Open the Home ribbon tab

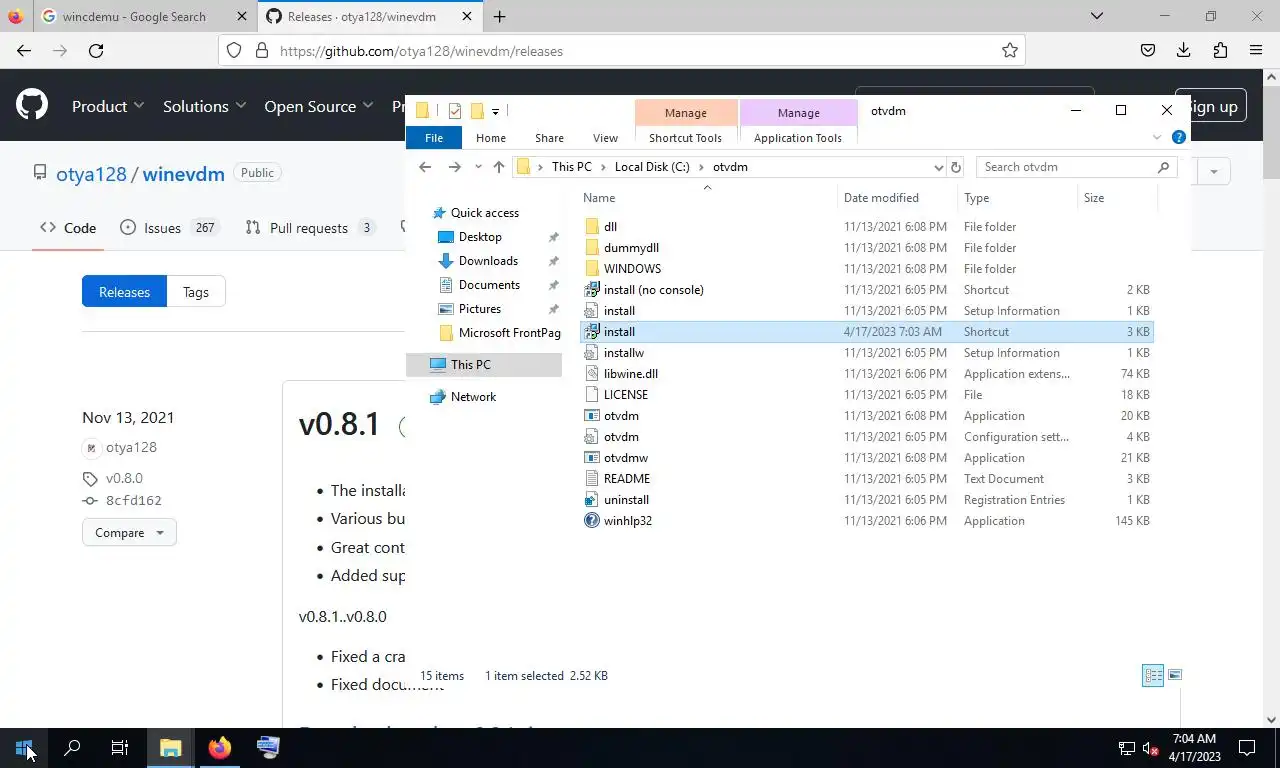pos(491,137)
